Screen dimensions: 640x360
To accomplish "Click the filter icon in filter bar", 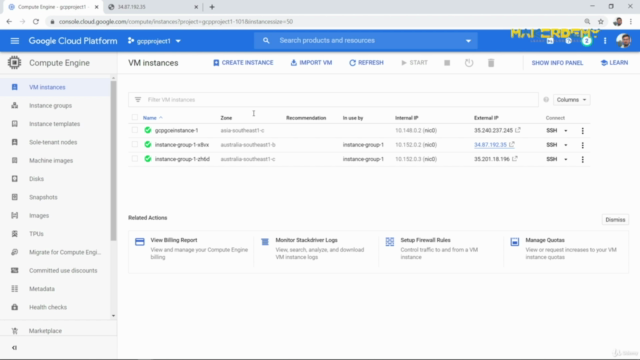I will 138,100.
